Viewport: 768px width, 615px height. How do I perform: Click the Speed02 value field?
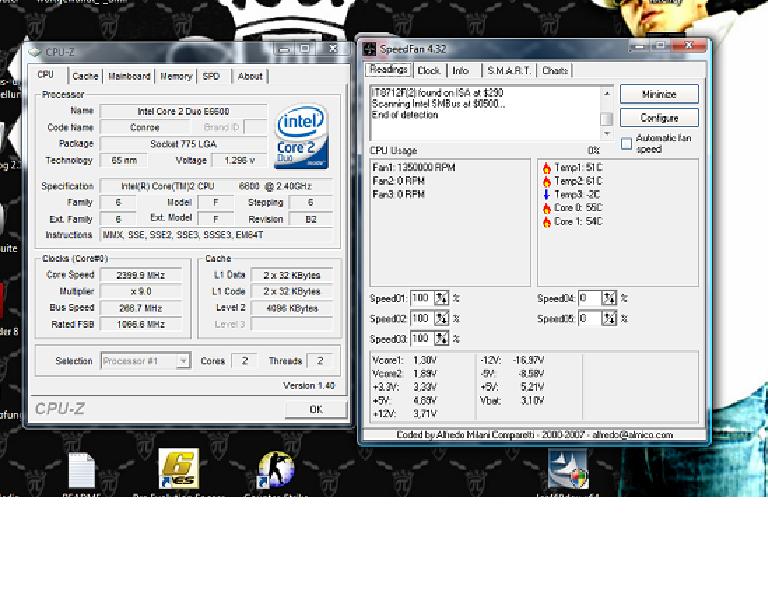[x=422, y=318]
